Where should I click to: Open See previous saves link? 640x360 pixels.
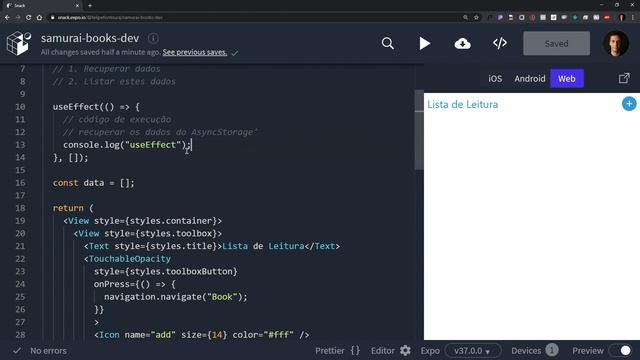[195, 52]
